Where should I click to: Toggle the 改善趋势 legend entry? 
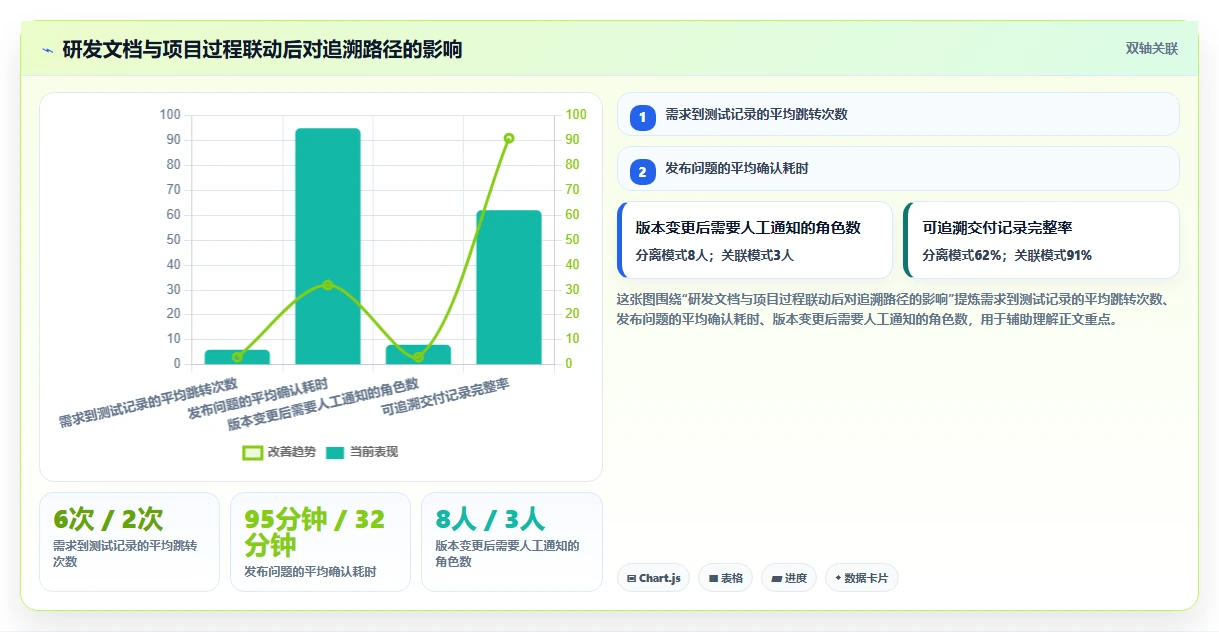pos(280,452)
